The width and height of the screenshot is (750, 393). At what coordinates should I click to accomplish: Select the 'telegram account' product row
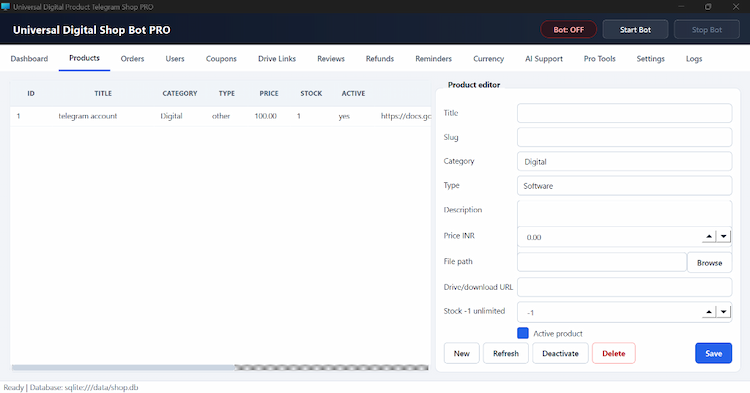point(221,116)
